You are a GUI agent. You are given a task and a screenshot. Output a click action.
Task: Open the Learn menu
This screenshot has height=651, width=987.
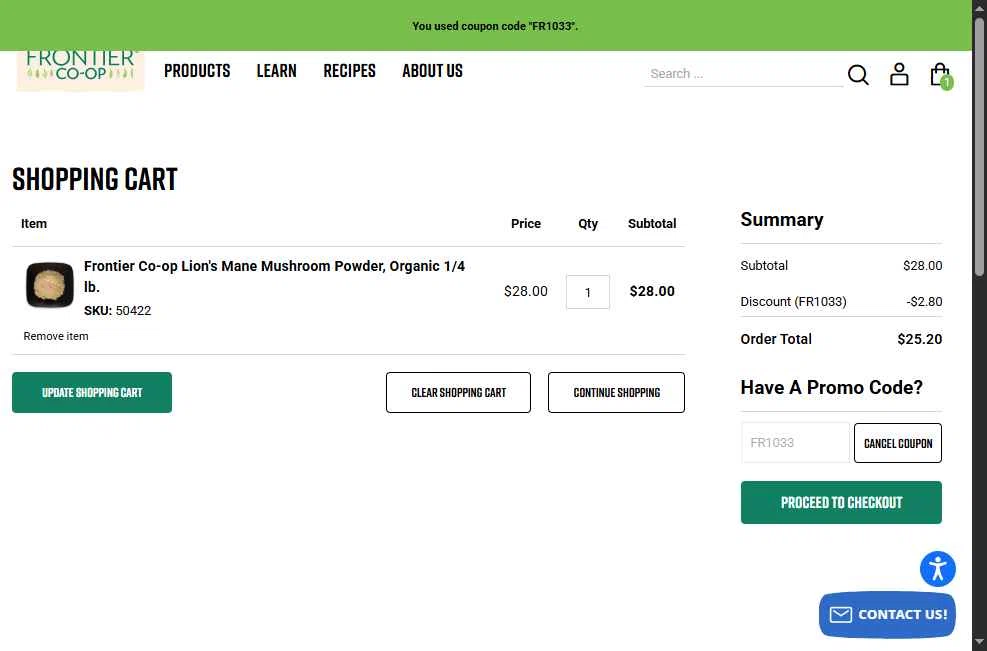click(276, 71)
